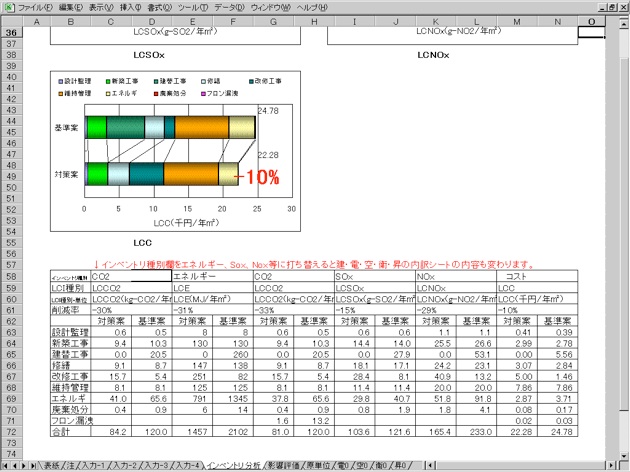The height and width of the screenshot is (472, 630).
Task: Click the Excel workbook icon in menu bar
Action: tap(8, 7)
